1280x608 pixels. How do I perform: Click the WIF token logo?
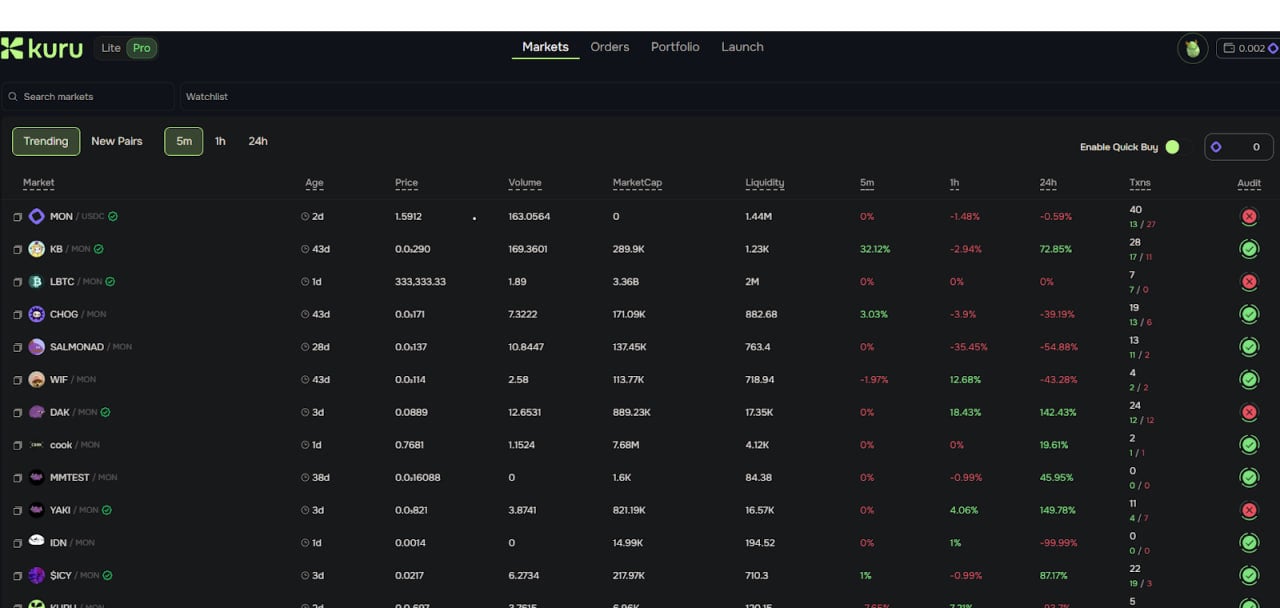tap(36, 380)
